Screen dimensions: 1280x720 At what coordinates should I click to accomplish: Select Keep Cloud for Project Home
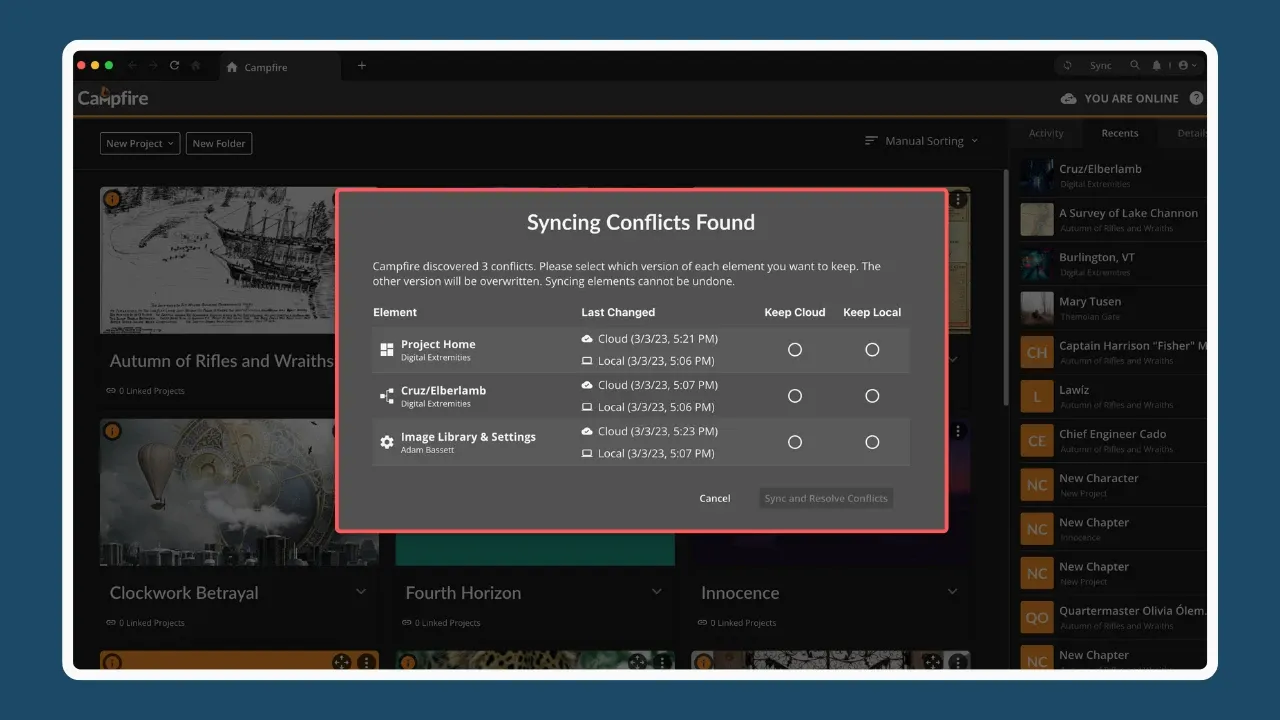[x=795, y=350]
